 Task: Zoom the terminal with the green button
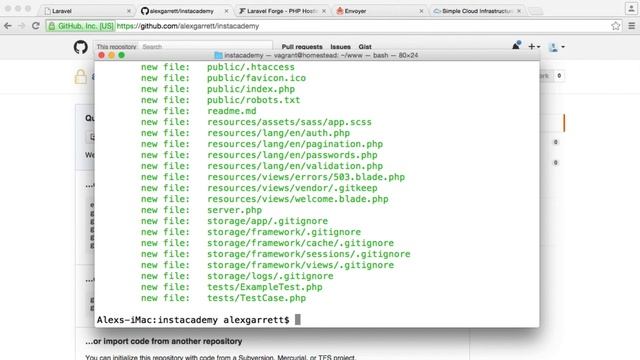122,55
